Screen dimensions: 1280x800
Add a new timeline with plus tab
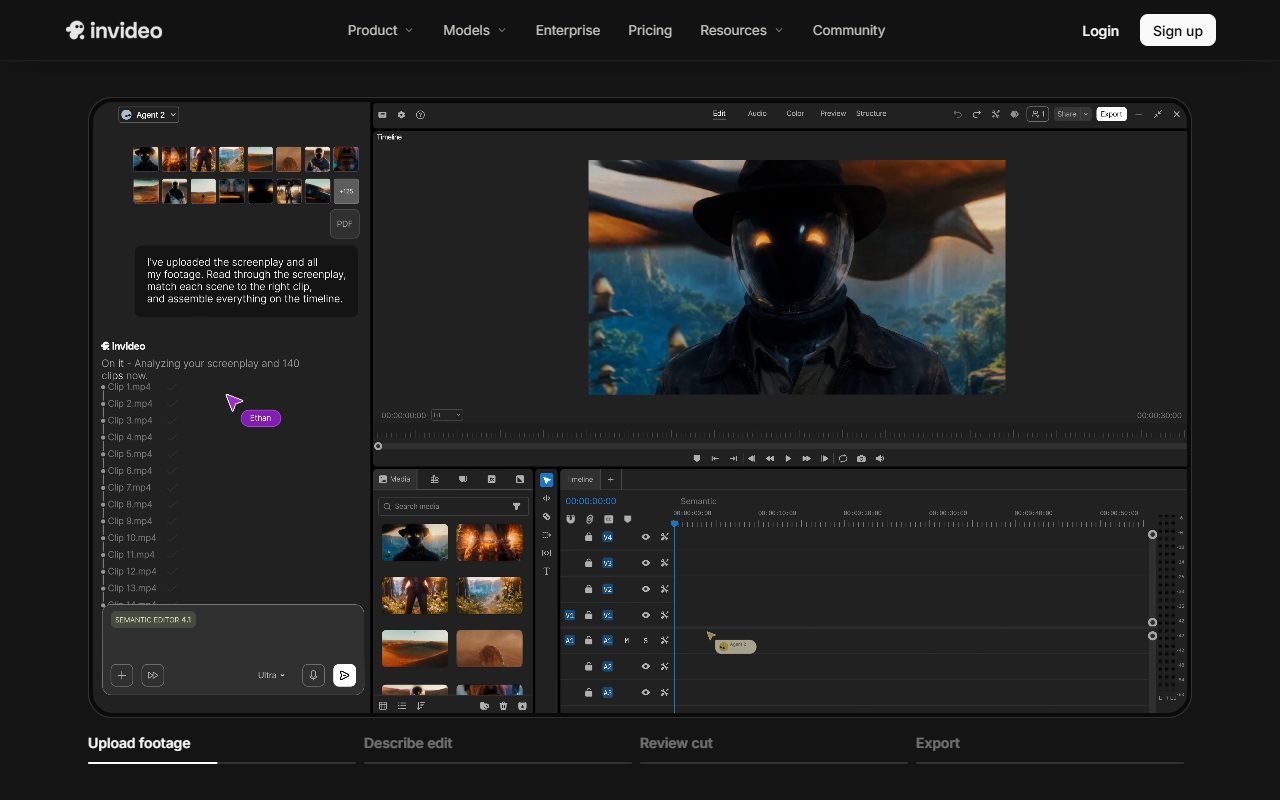610,479
